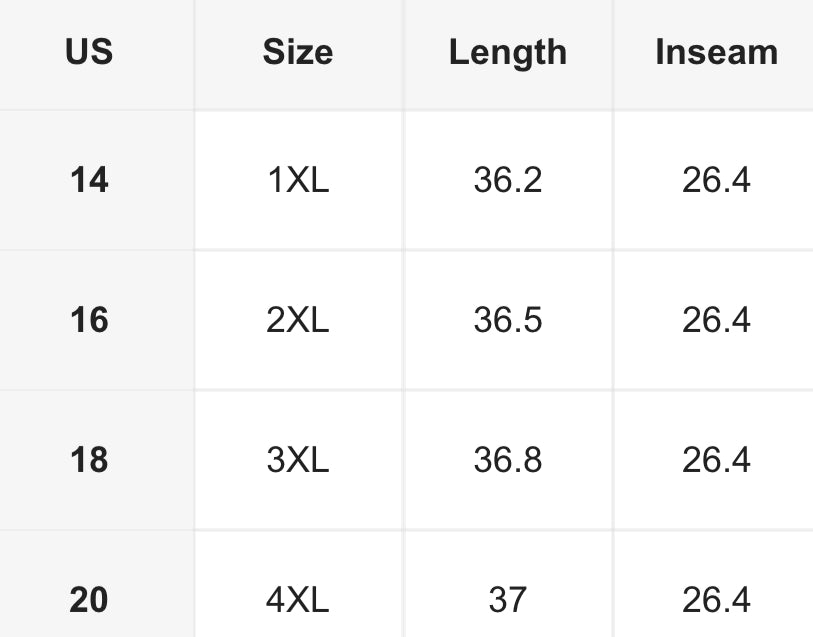This screenshot has height=637, width=813.
Task: Click the 4XL size cell
Action: [x=298, y=600]
